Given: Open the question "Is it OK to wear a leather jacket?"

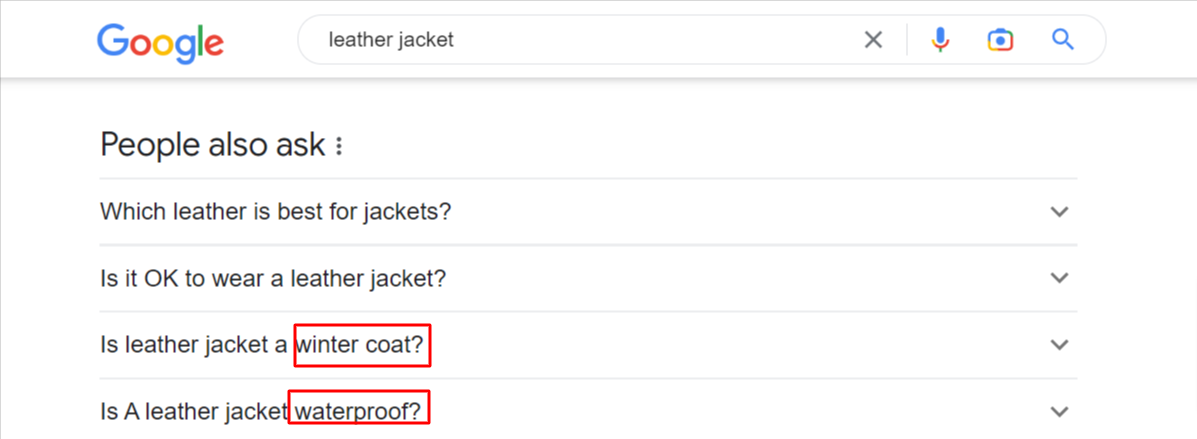Looking at the screenshot, I should (x=273, y=278).
